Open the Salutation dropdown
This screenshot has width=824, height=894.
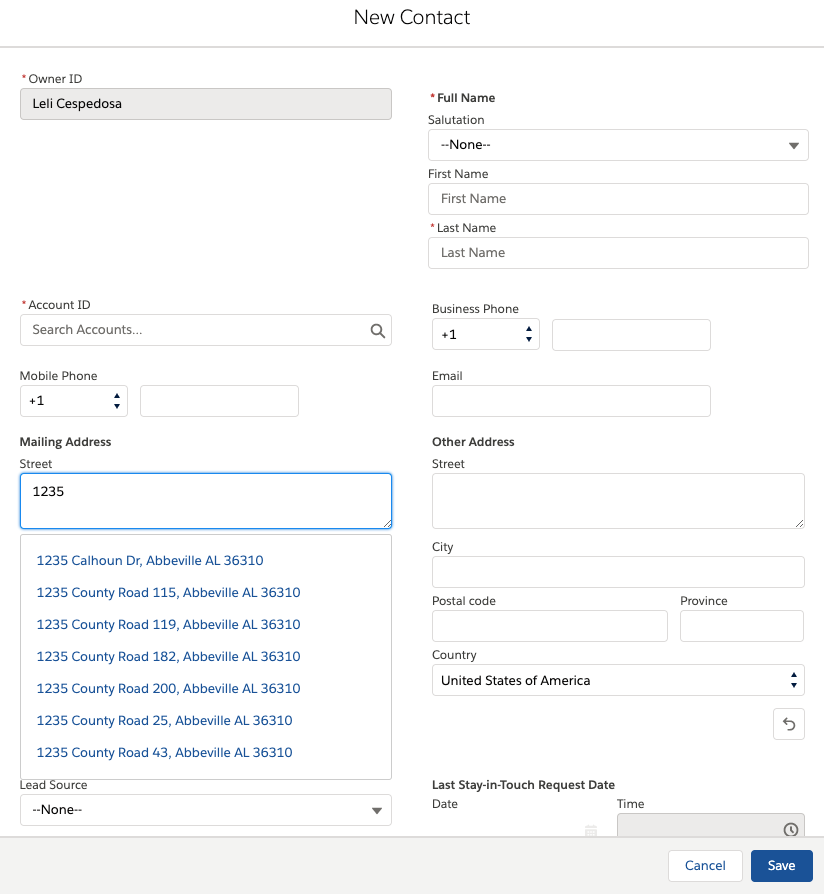click(x=618, y=145)
